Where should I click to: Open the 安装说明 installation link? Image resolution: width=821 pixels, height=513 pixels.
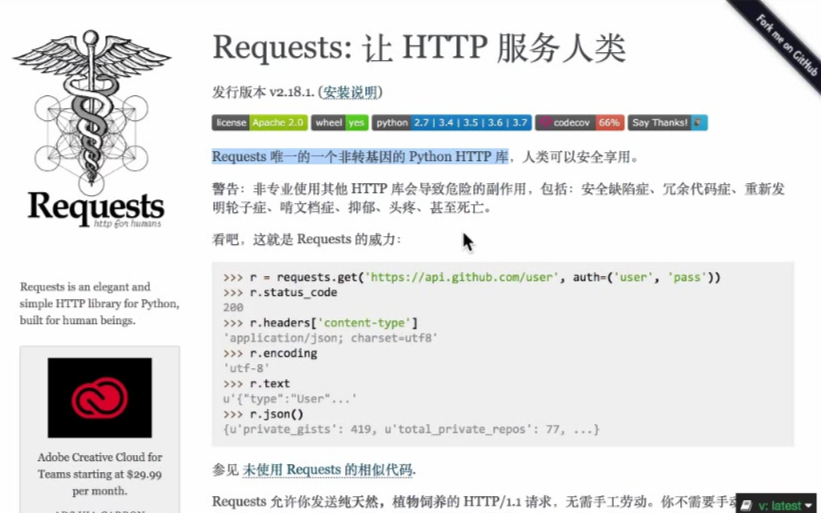(350, 92)
